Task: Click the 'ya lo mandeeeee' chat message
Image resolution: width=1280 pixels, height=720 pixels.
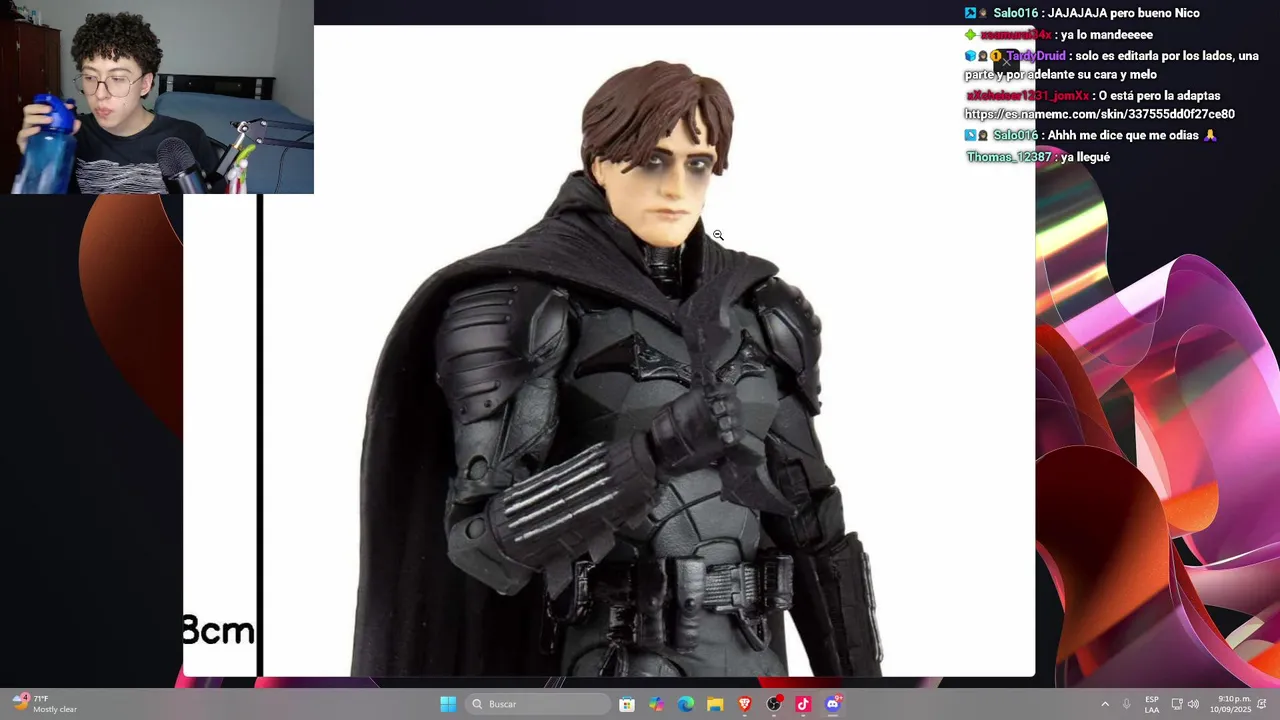Action: 1107,35
